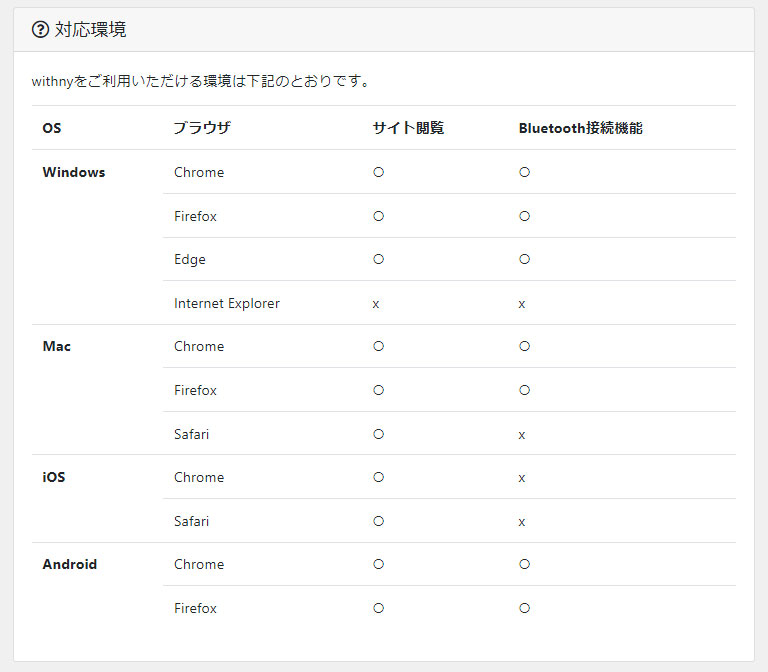Click iOS Chrome Bluetooth x mark

click(522, 478)
